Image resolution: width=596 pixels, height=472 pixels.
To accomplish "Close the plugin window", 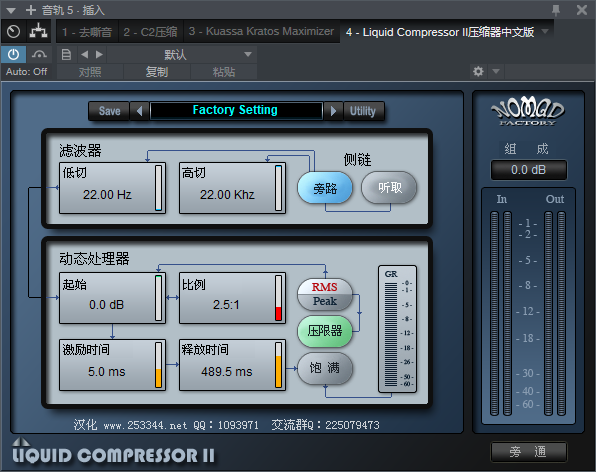I will pyautogui.click(x=582, y=10).
